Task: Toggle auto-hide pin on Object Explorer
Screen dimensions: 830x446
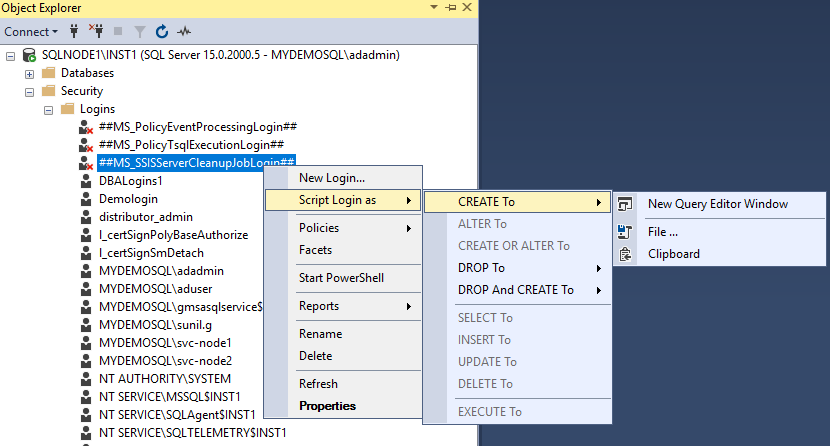Action: 451,7
